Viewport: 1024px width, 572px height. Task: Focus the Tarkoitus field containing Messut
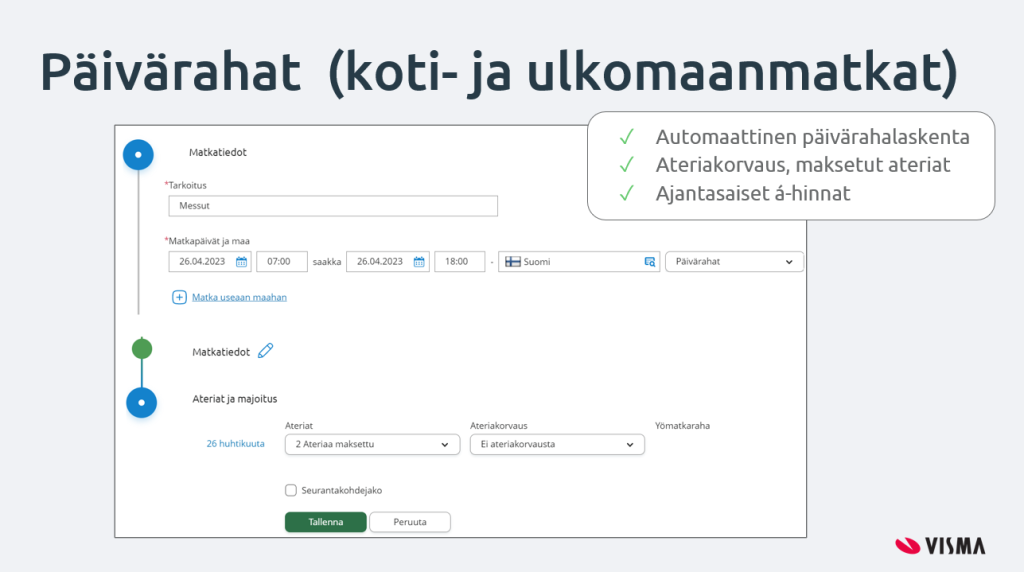(333, 206)
